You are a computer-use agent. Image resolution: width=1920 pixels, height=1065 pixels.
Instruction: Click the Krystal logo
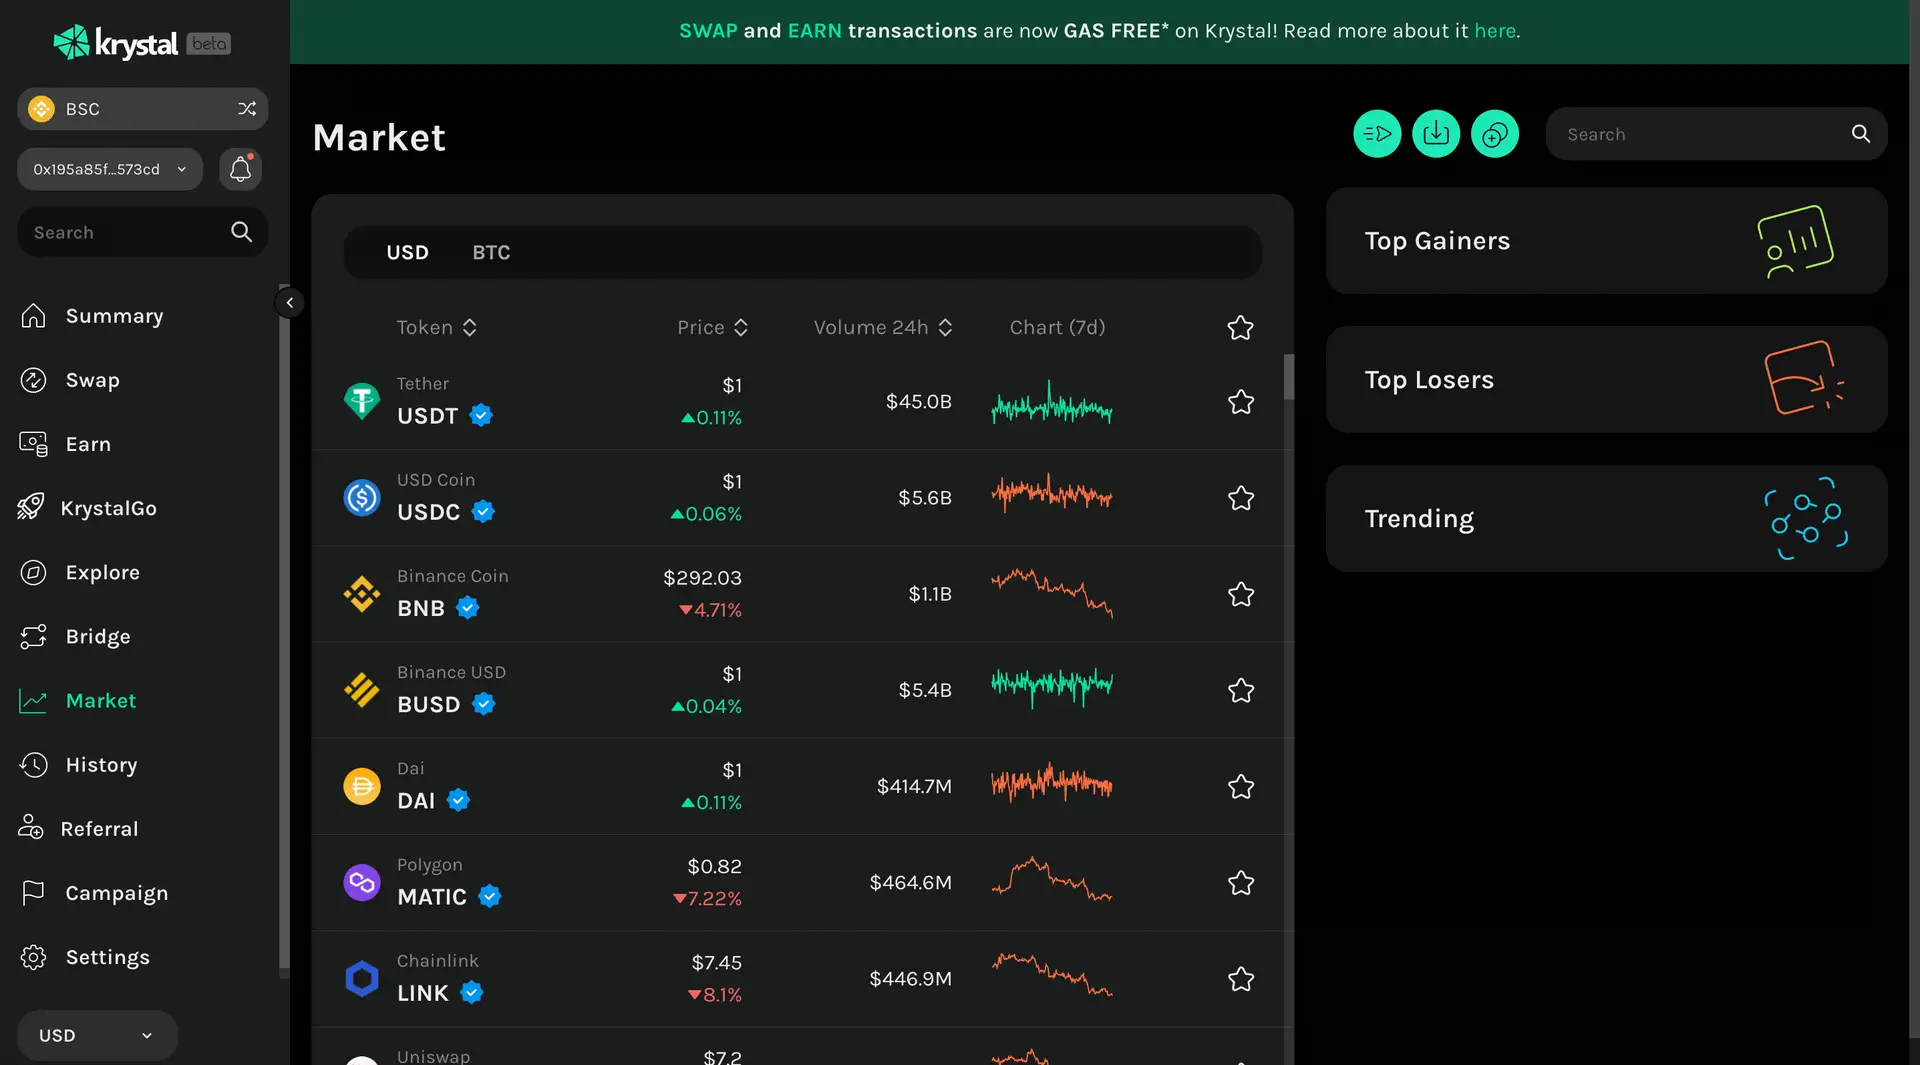coord(116,43)
